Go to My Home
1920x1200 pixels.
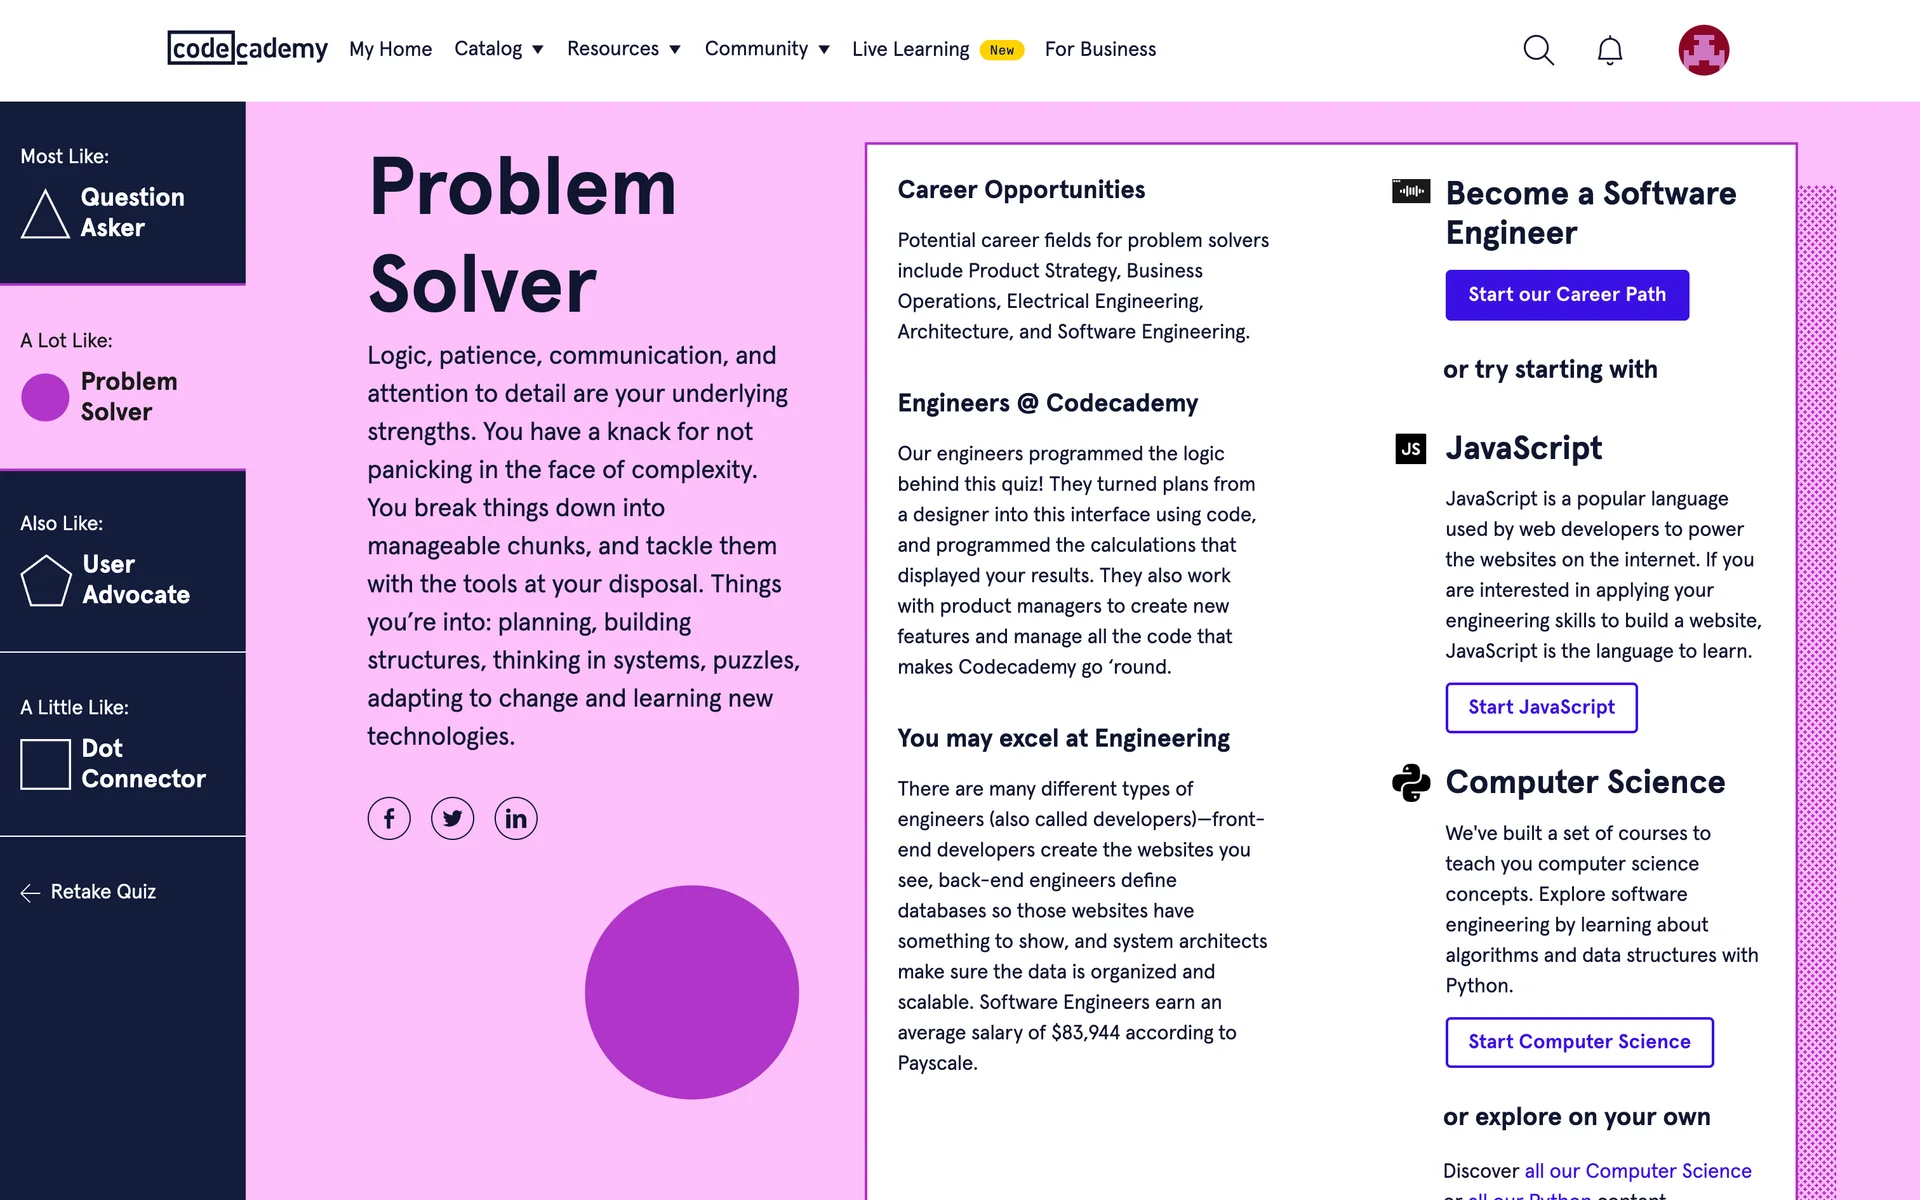(390, 49)
